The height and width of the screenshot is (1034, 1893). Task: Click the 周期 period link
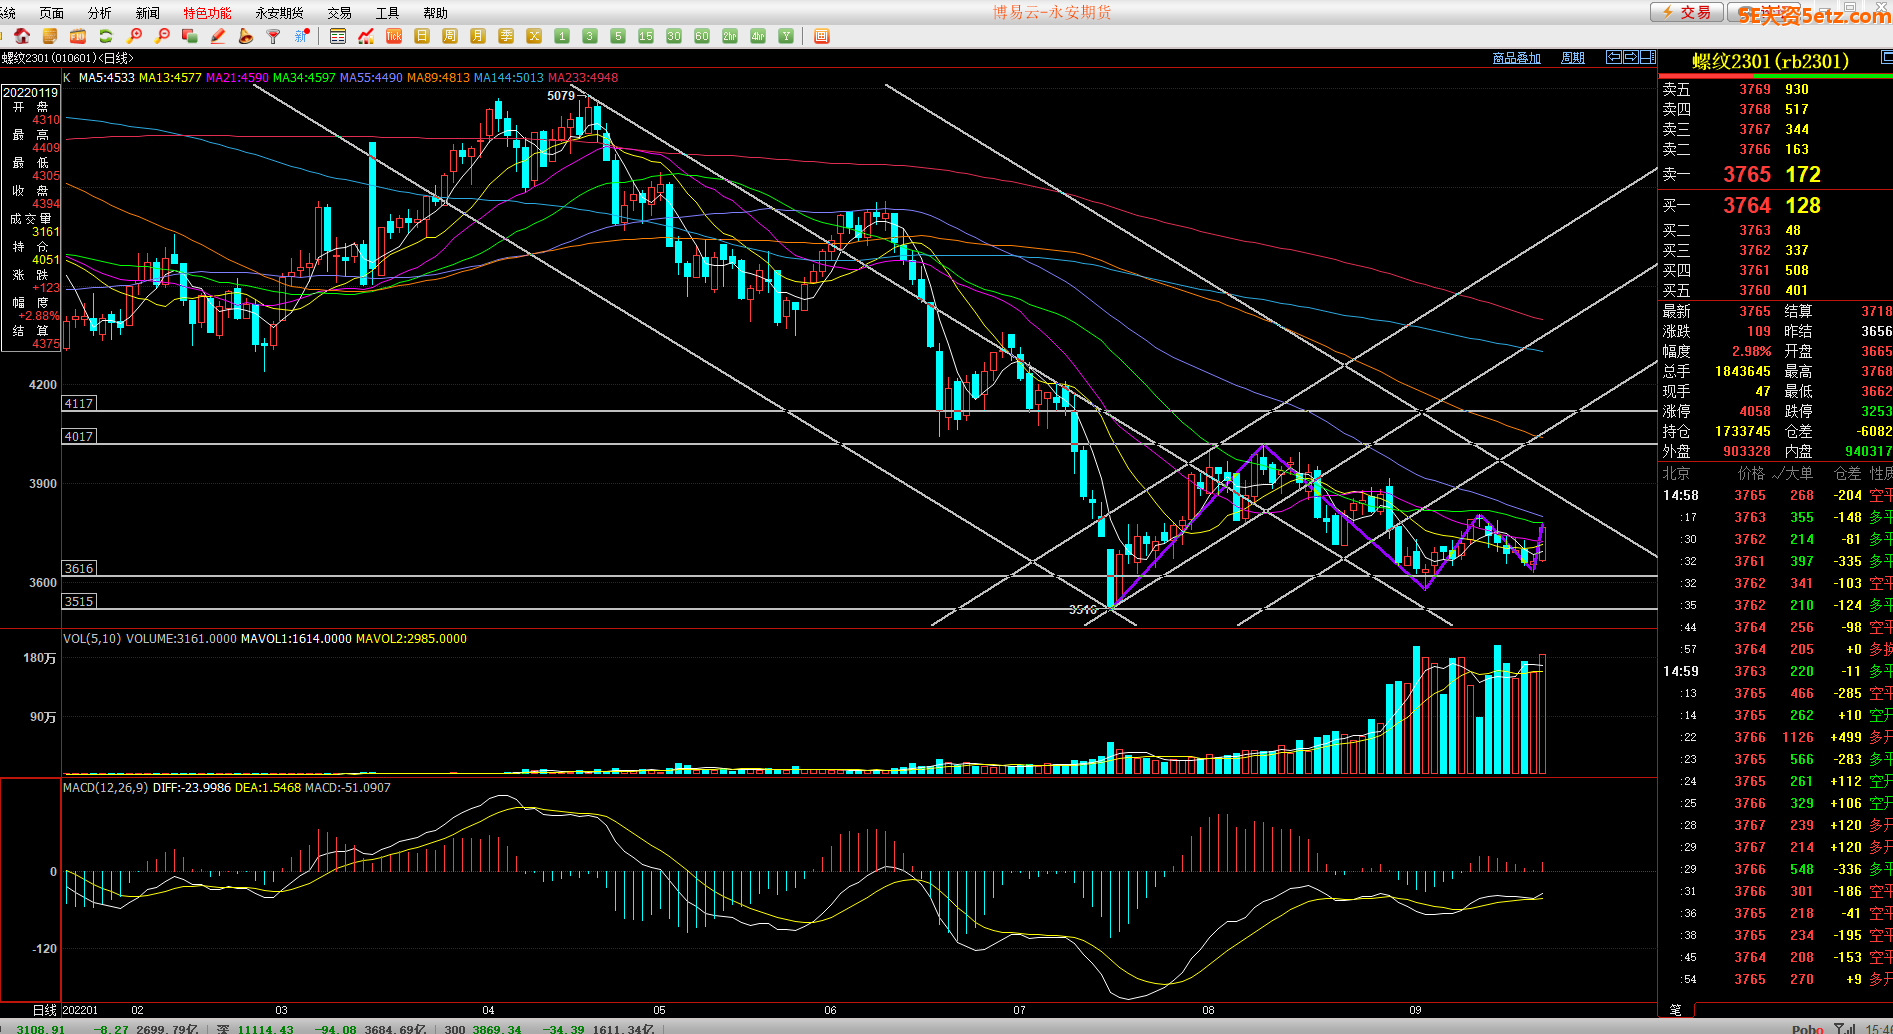1573,58
